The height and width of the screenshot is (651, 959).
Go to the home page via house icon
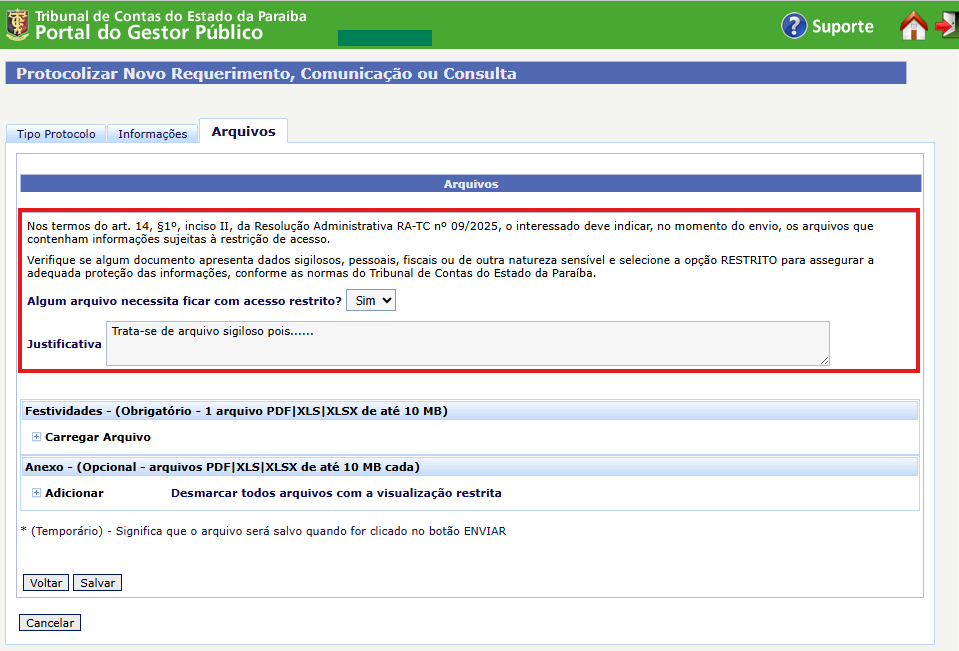pos(913,26)
